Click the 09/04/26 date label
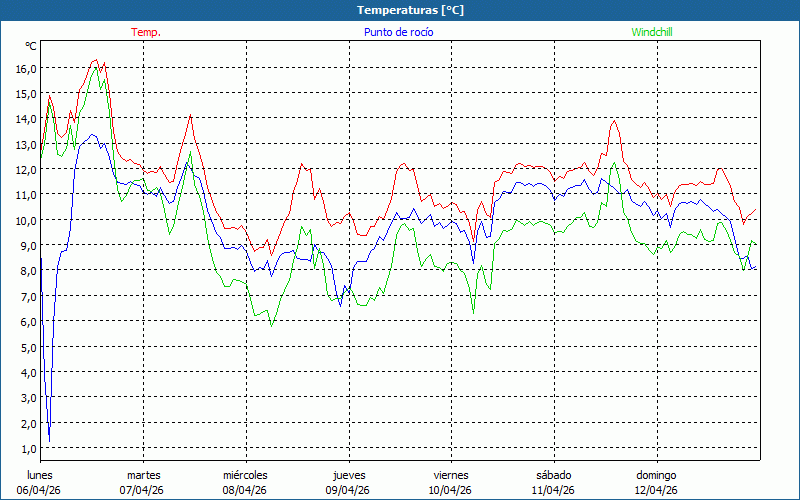This screenshot has width=800, height=500. point(348,490)
